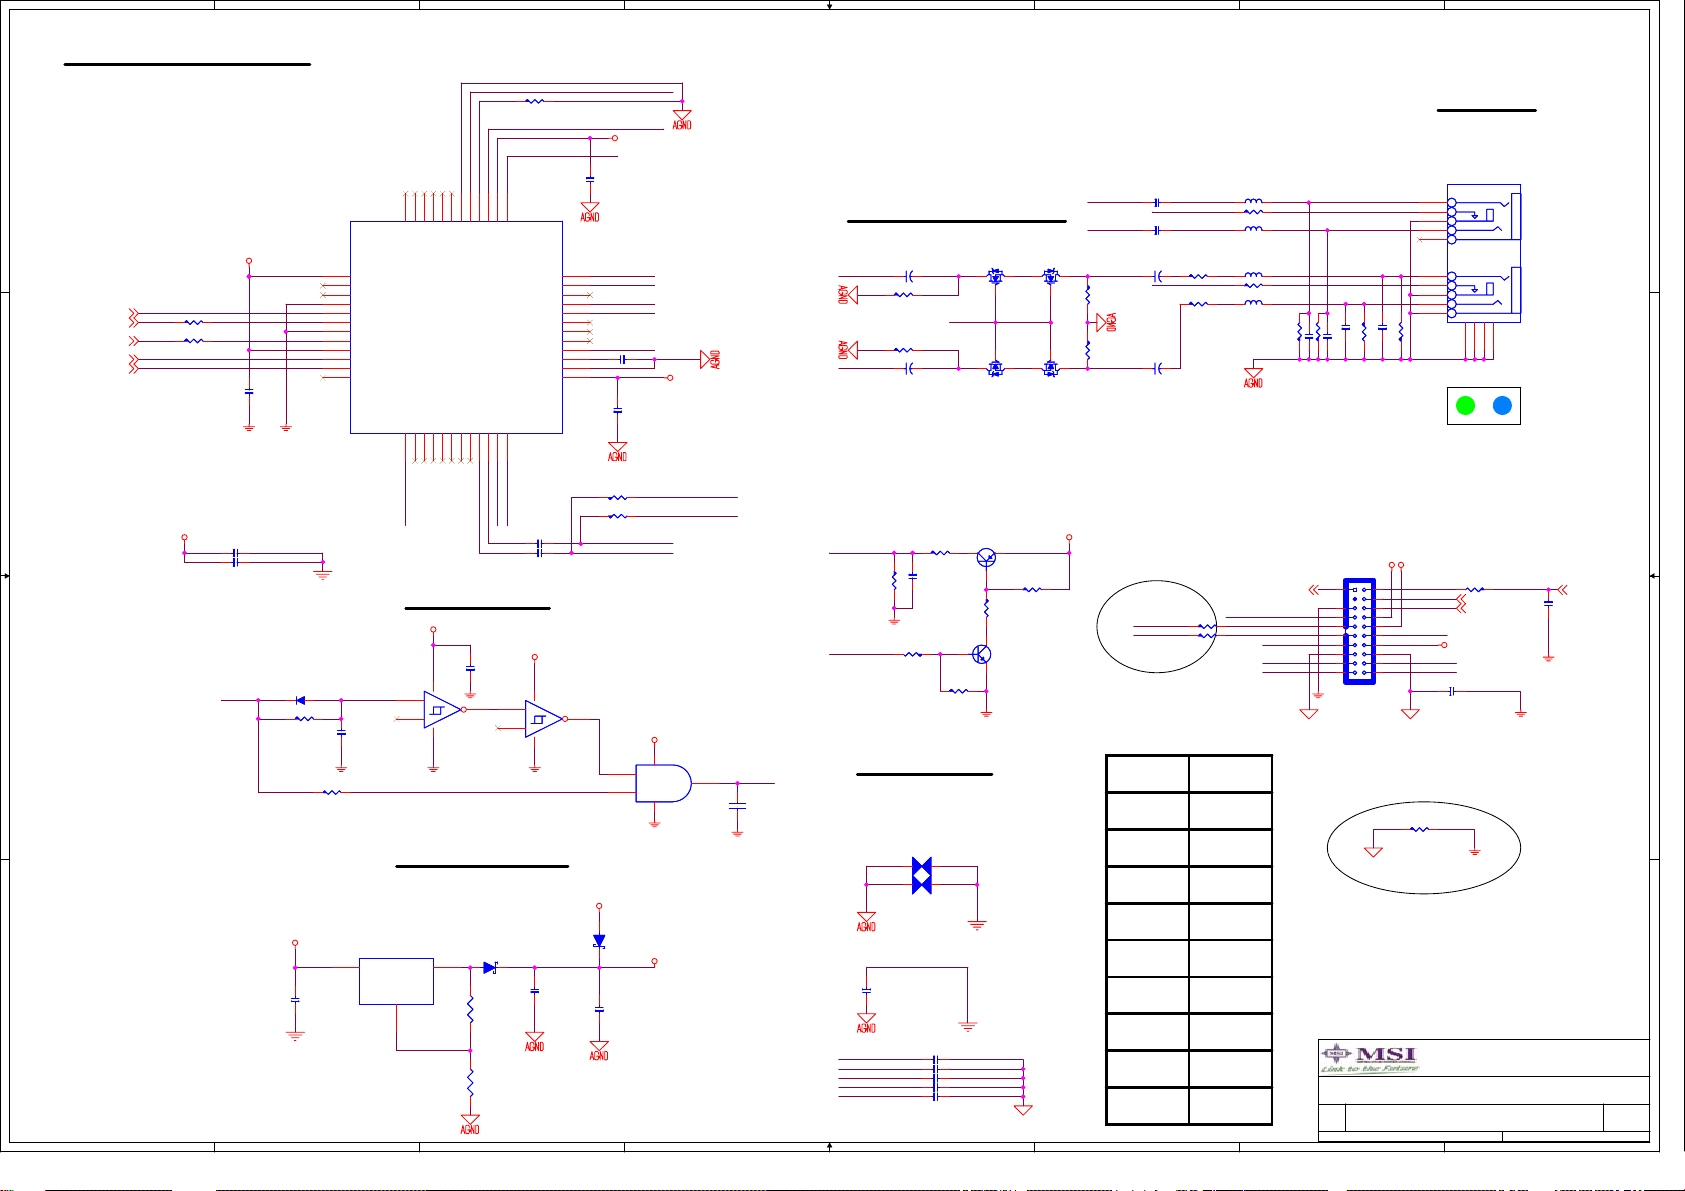Click the AGND symbol below the jack filter network
This screenshot has height=1191, width=1685.
point(1253,377)
